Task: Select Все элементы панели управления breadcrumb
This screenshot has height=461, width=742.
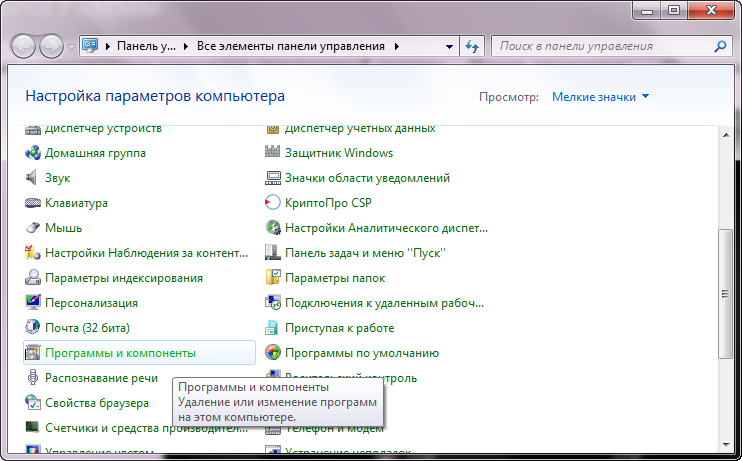Action: coord(291,46)
